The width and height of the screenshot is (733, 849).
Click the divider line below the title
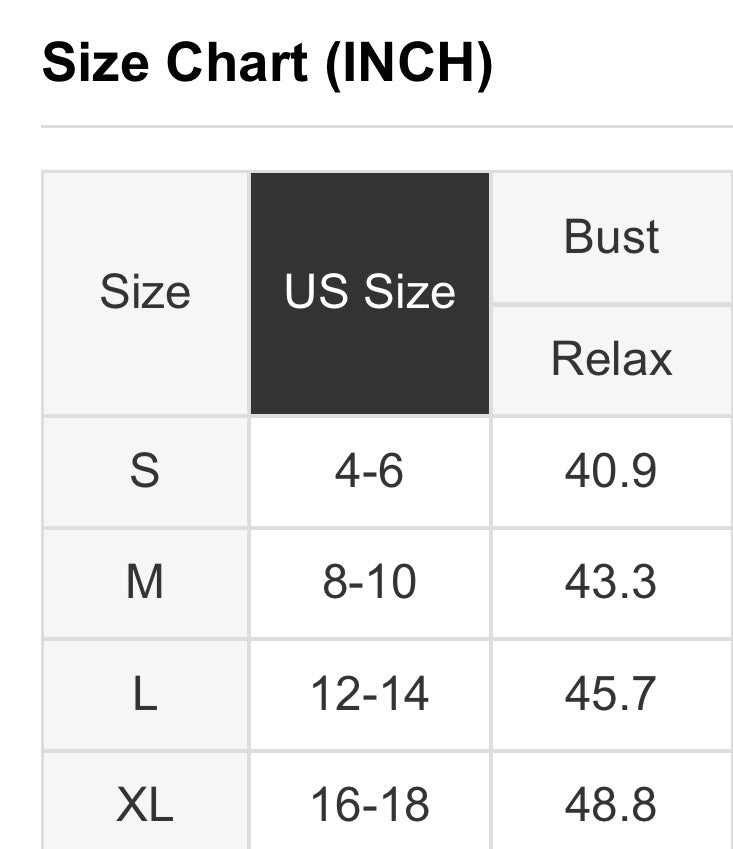coord(386,127)
